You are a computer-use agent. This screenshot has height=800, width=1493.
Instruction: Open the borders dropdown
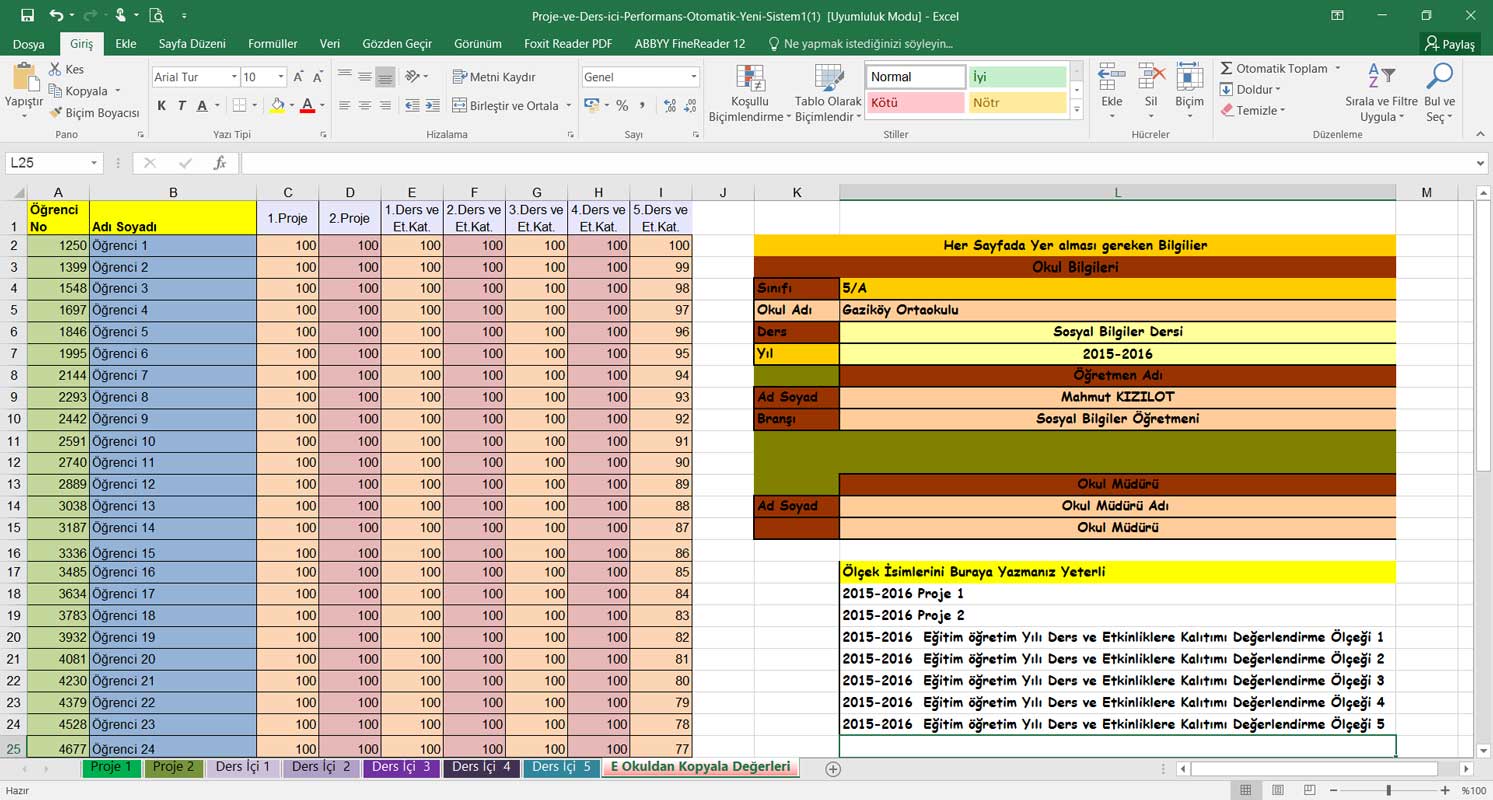click(x=254, y=105)
